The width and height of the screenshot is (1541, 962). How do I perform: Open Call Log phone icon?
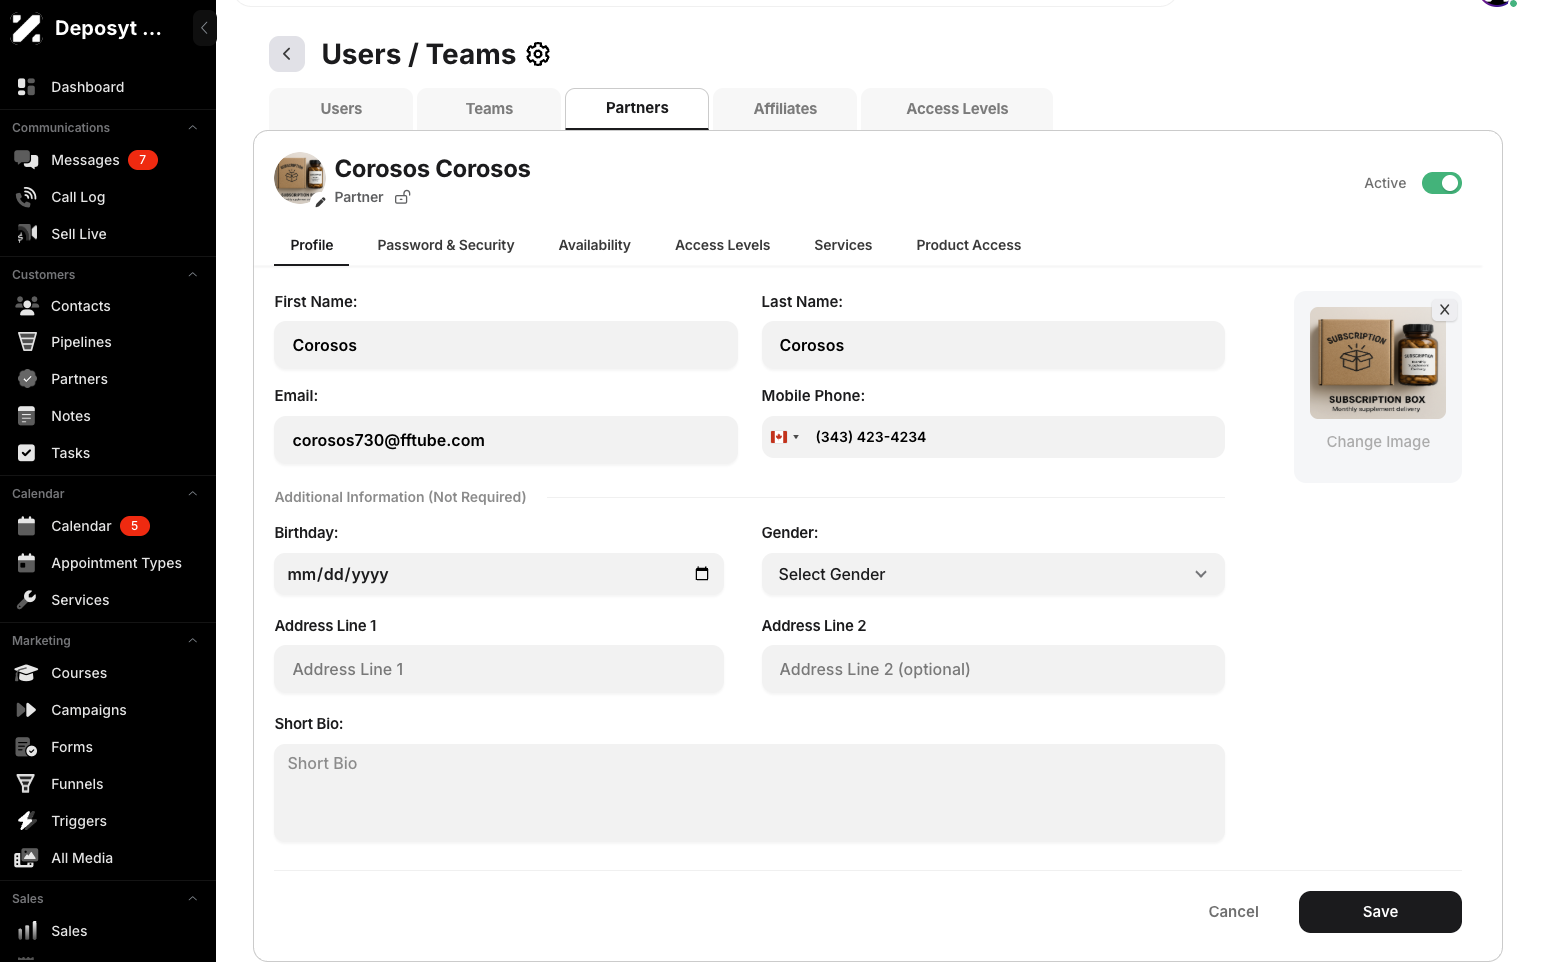pyautogui.click(x=27, y=197)
